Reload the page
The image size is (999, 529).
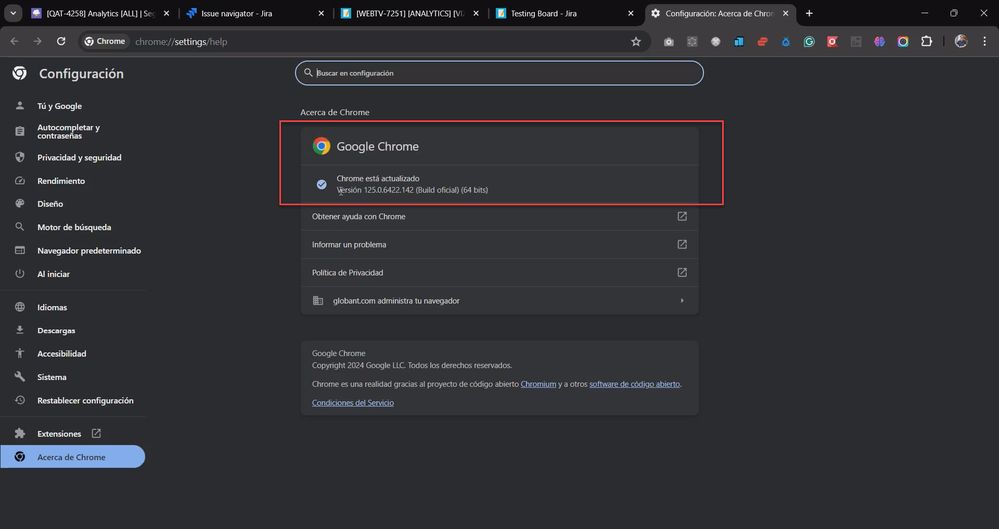[61, 41]
